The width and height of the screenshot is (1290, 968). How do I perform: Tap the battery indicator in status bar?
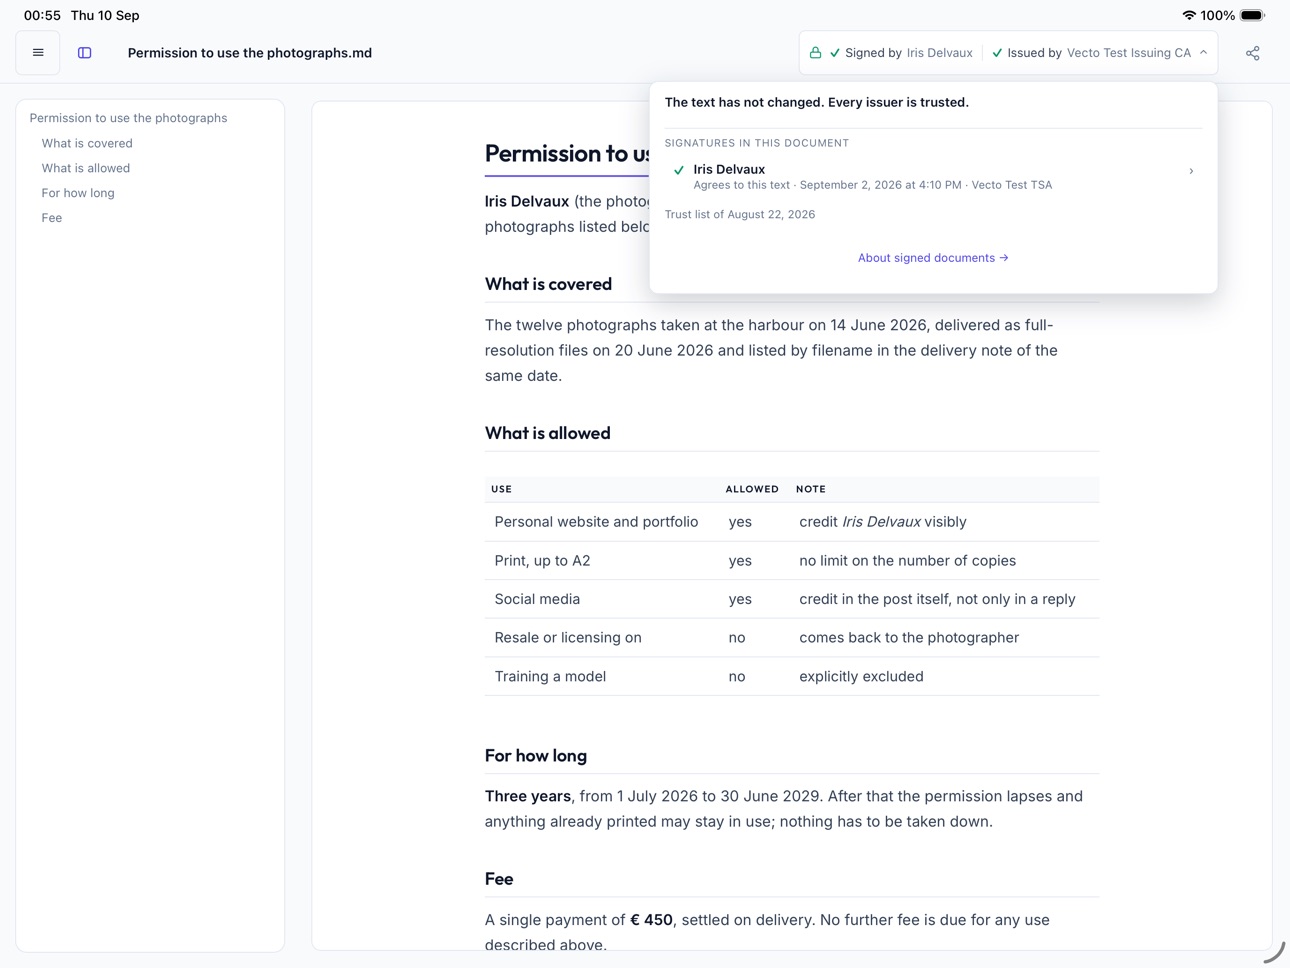point(1252,15)
